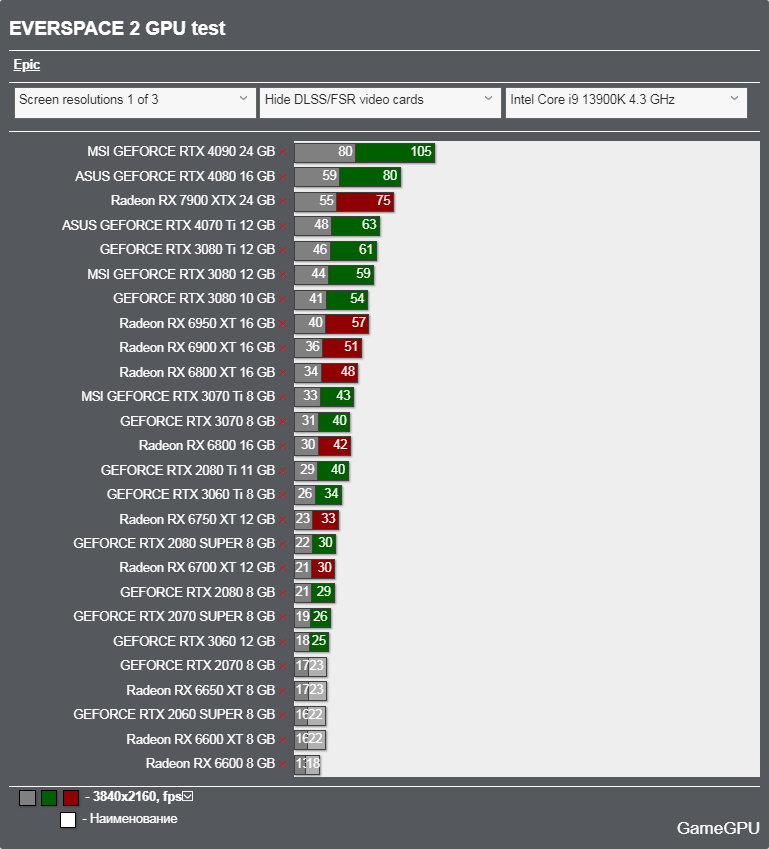Remove GEFORCE RTX 2080 8 GB via red x
Viewport: 769px width, 849px height.
282,593
